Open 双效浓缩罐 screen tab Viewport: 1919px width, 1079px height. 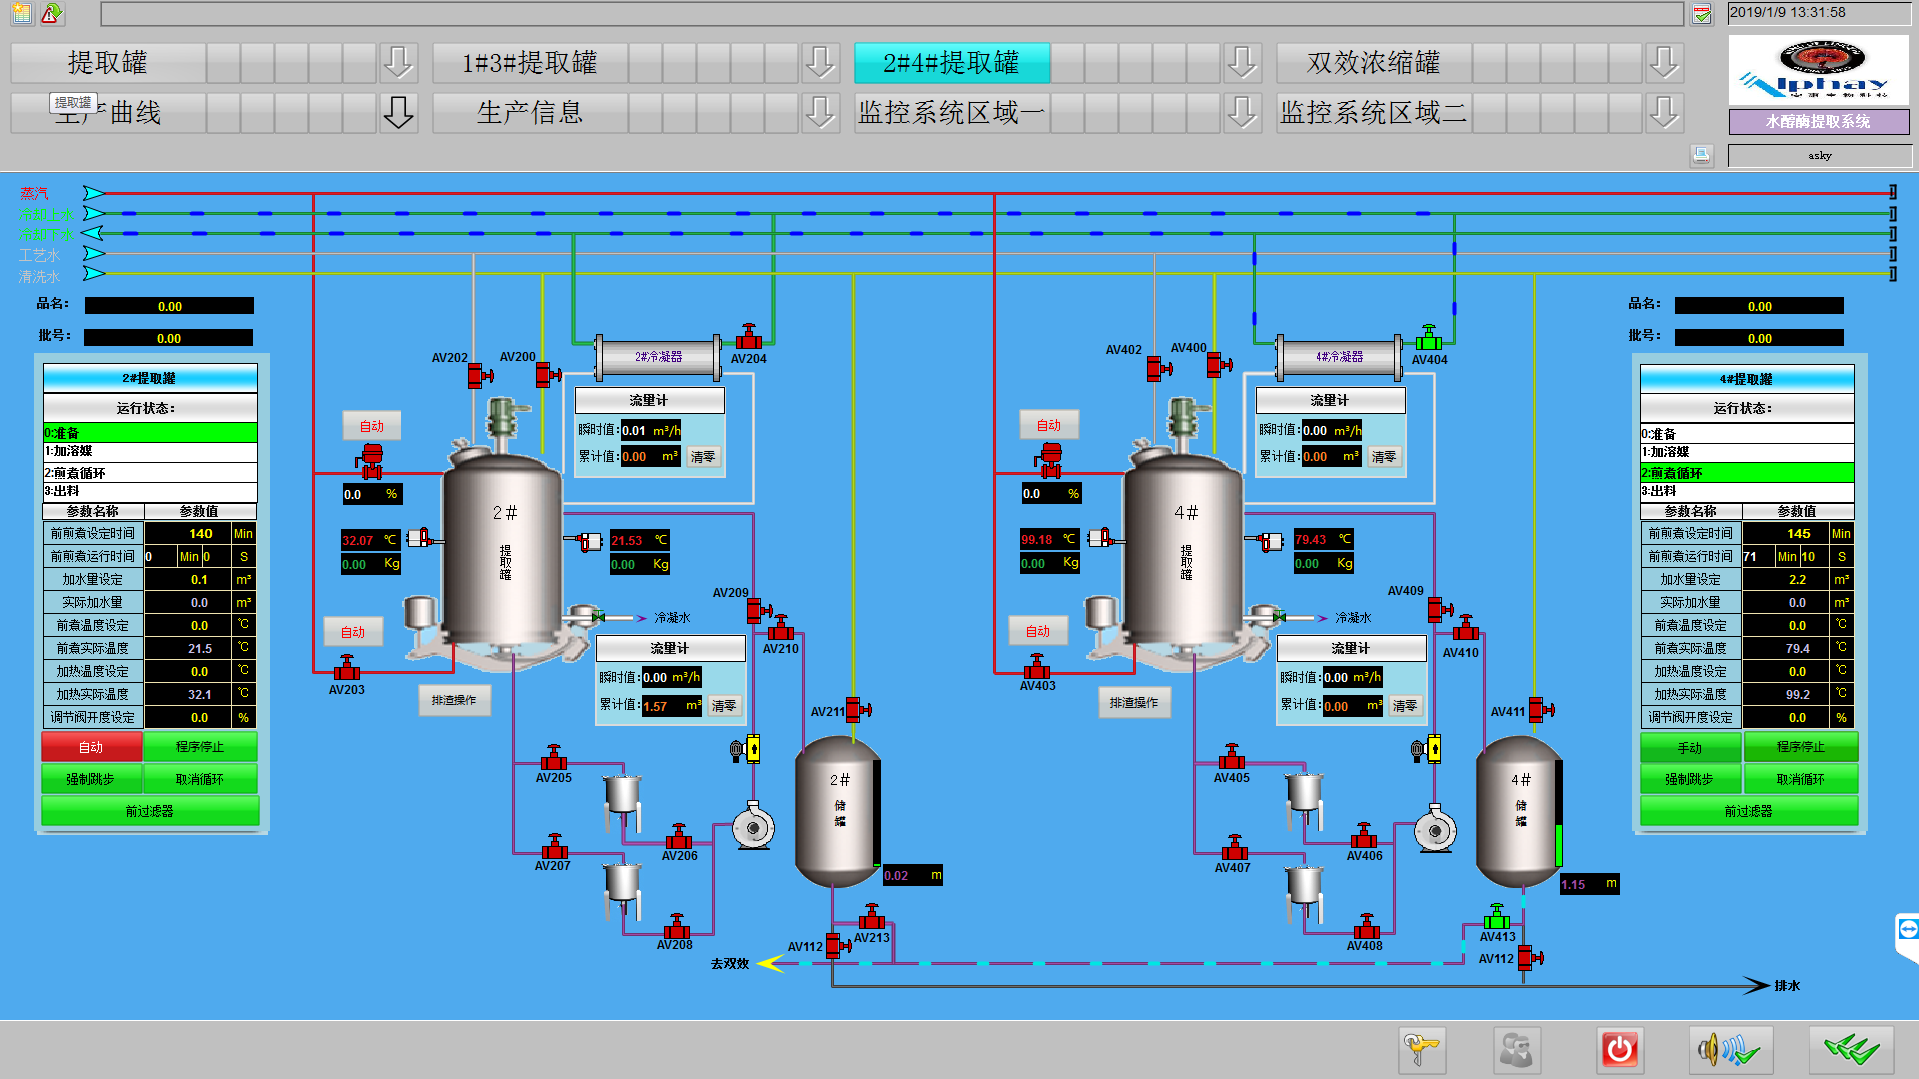tap(1374, 63)
